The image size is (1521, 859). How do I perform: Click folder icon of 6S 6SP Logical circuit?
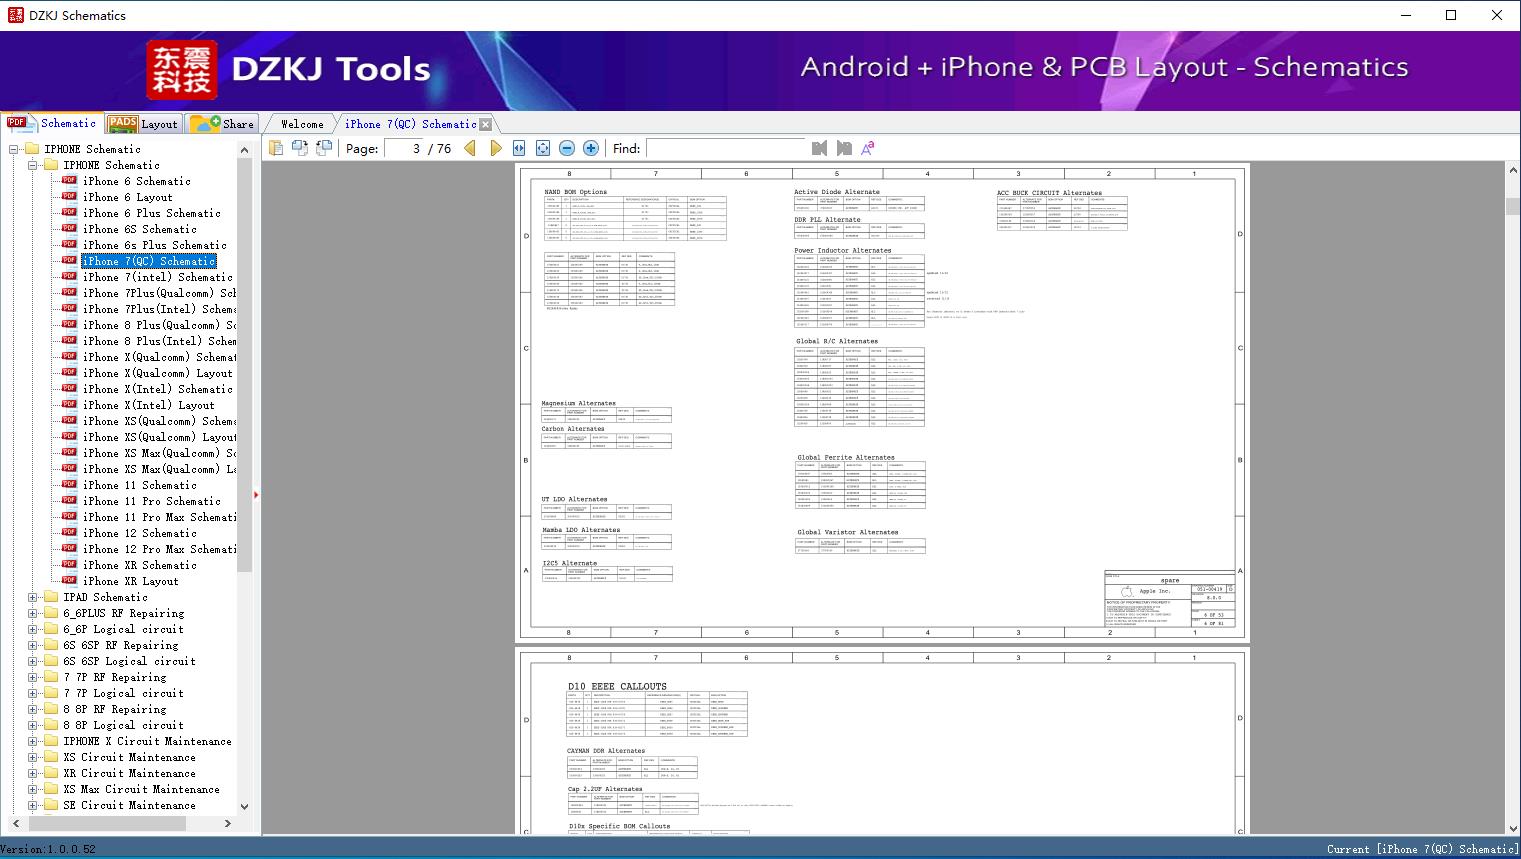(52, 661)
